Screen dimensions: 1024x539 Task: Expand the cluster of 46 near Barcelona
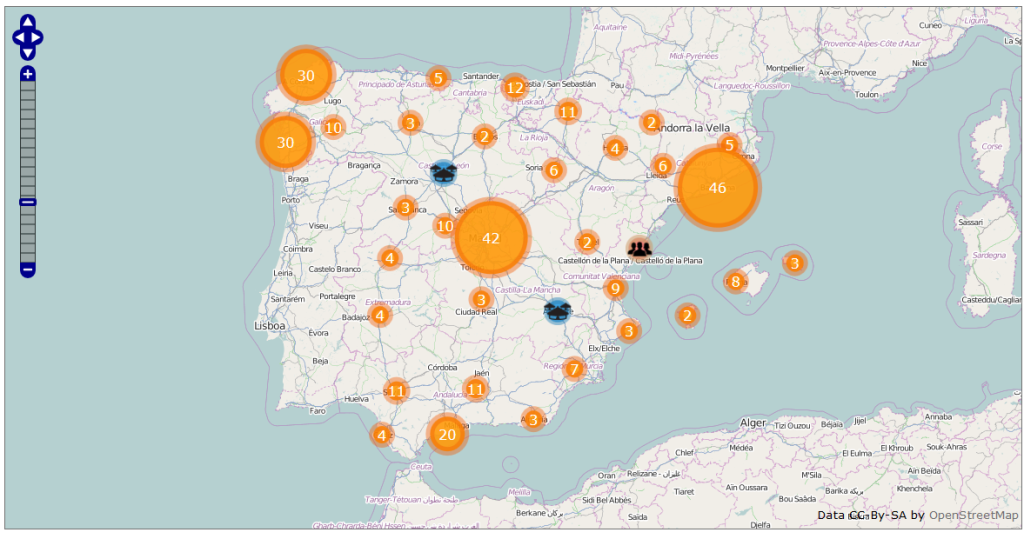click(x=717, y=188)
